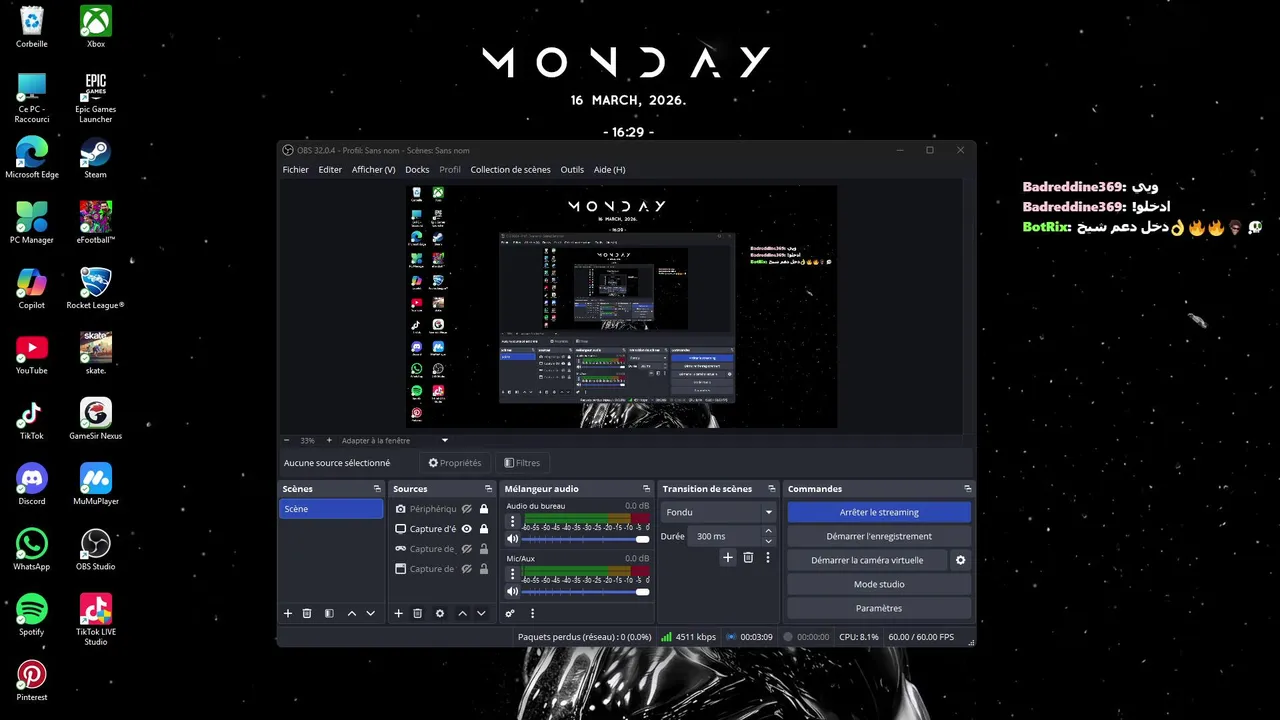Open the virtual camera settings gear
1280x720 pixels.
coord(961,560)
